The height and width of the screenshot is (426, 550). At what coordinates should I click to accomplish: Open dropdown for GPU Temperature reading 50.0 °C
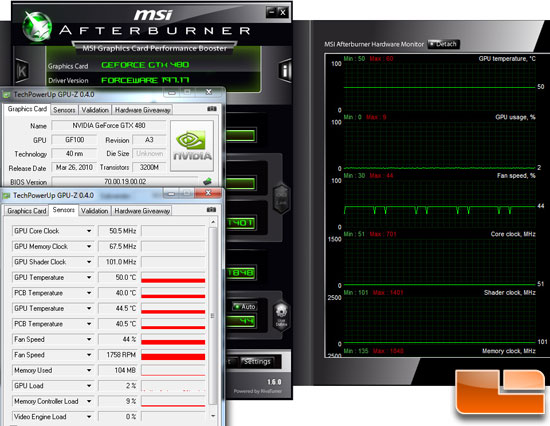(x=89, y=277)
